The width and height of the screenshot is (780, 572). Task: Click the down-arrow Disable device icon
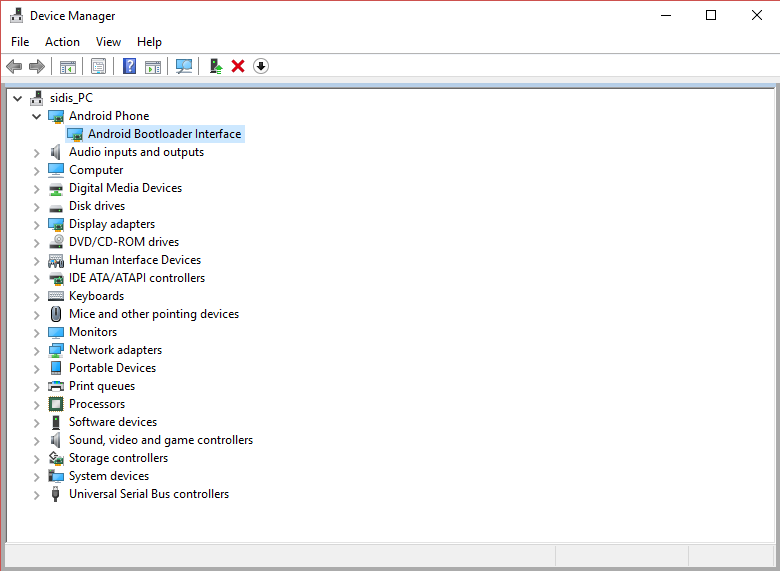click(261, 66)
